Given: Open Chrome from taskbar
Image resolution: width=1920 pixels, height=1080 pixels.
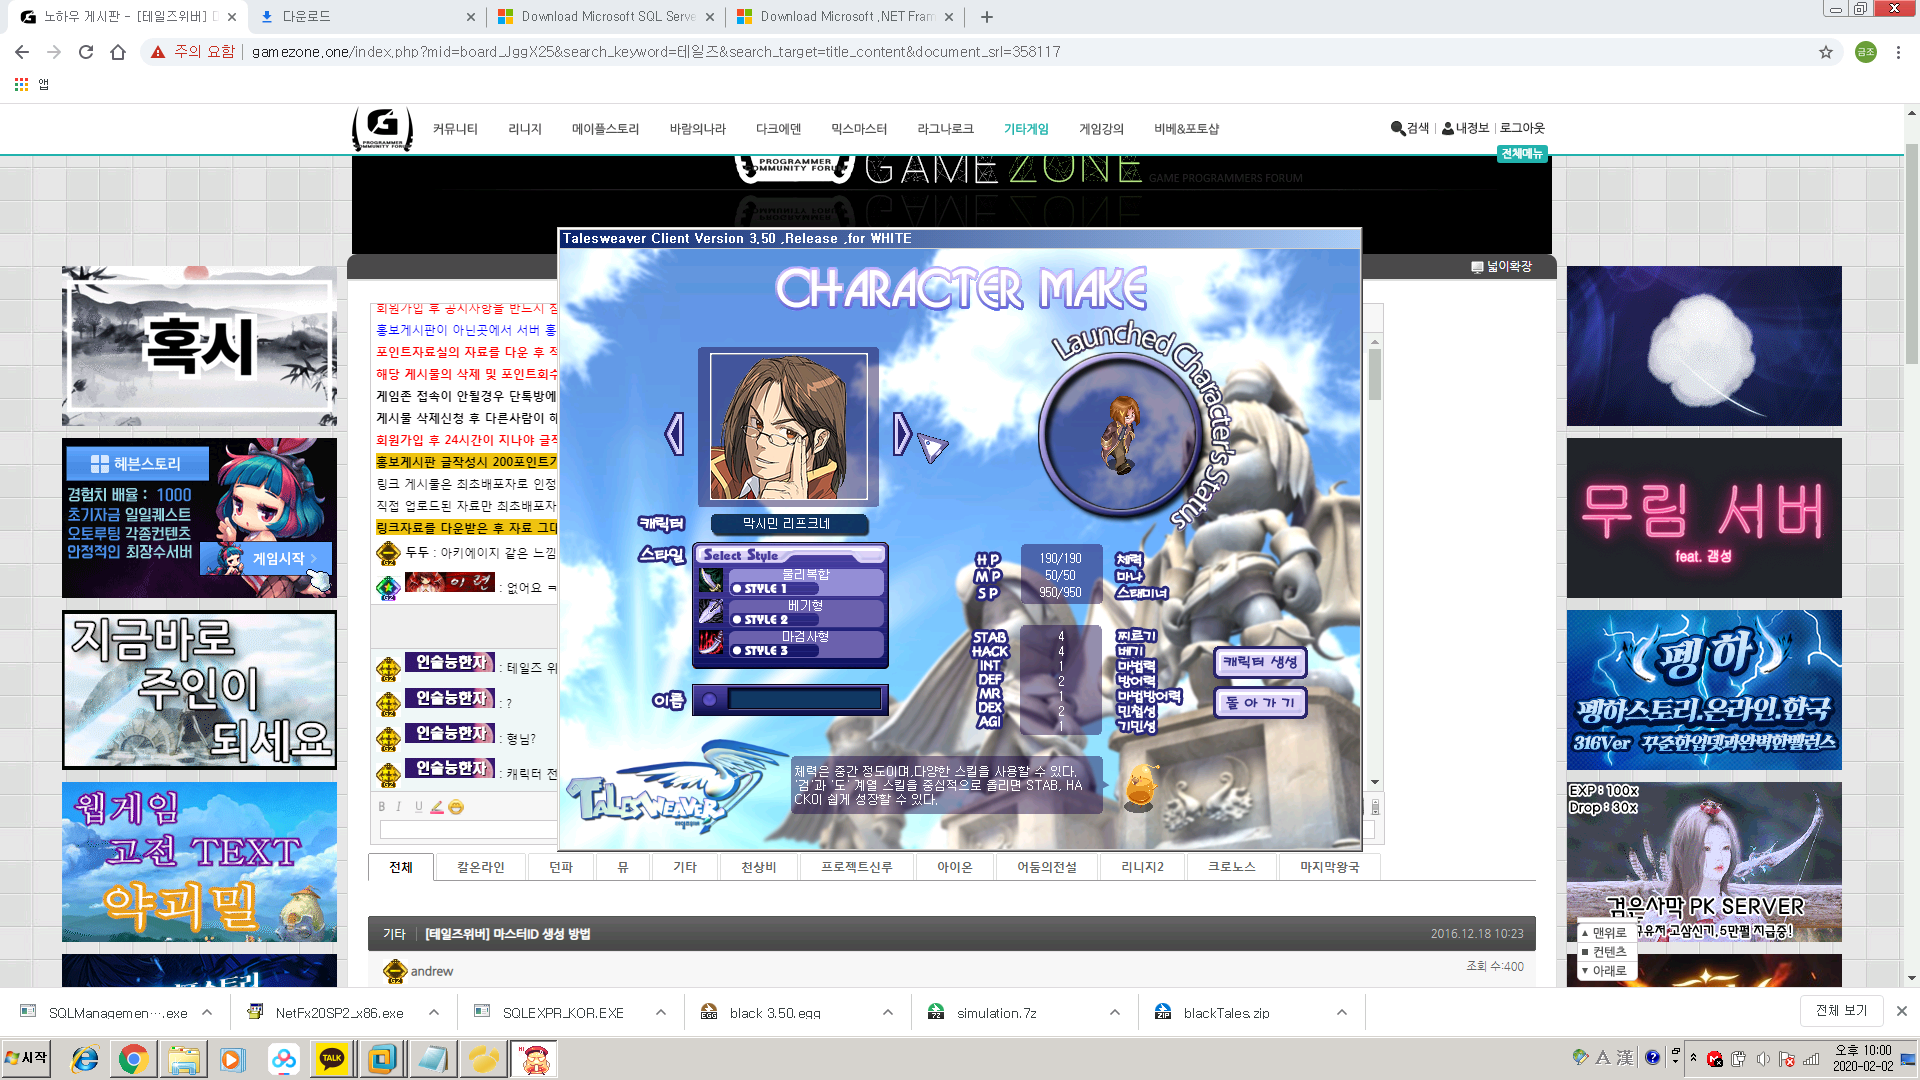Looking at the screenshot, I should pyautogui.click(x=133, y=1059).
